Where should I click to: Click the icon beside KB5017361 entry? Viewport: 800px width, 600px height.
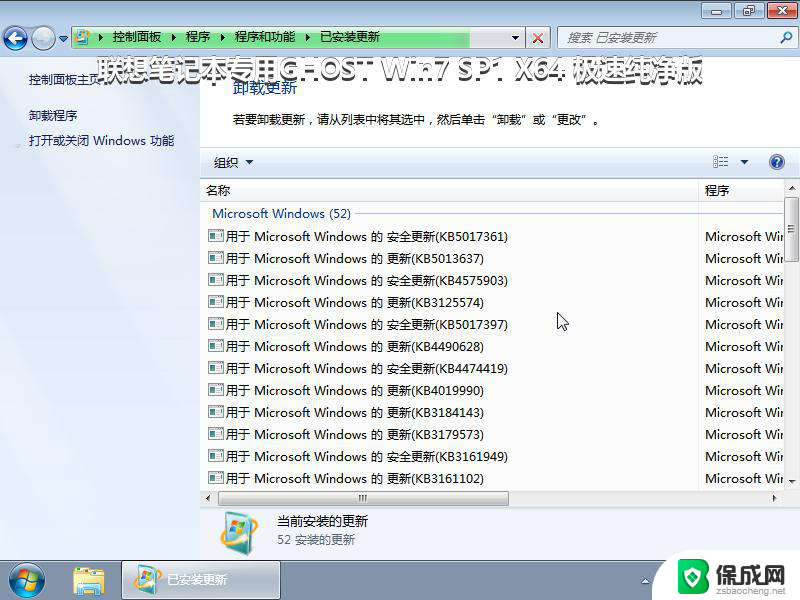point(216,236)
